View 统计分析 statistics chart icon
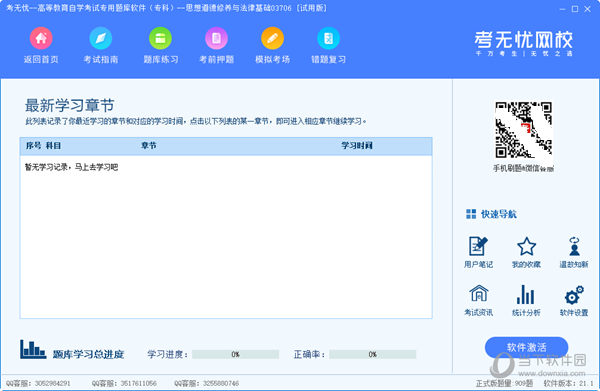 (x=526, y=294)
